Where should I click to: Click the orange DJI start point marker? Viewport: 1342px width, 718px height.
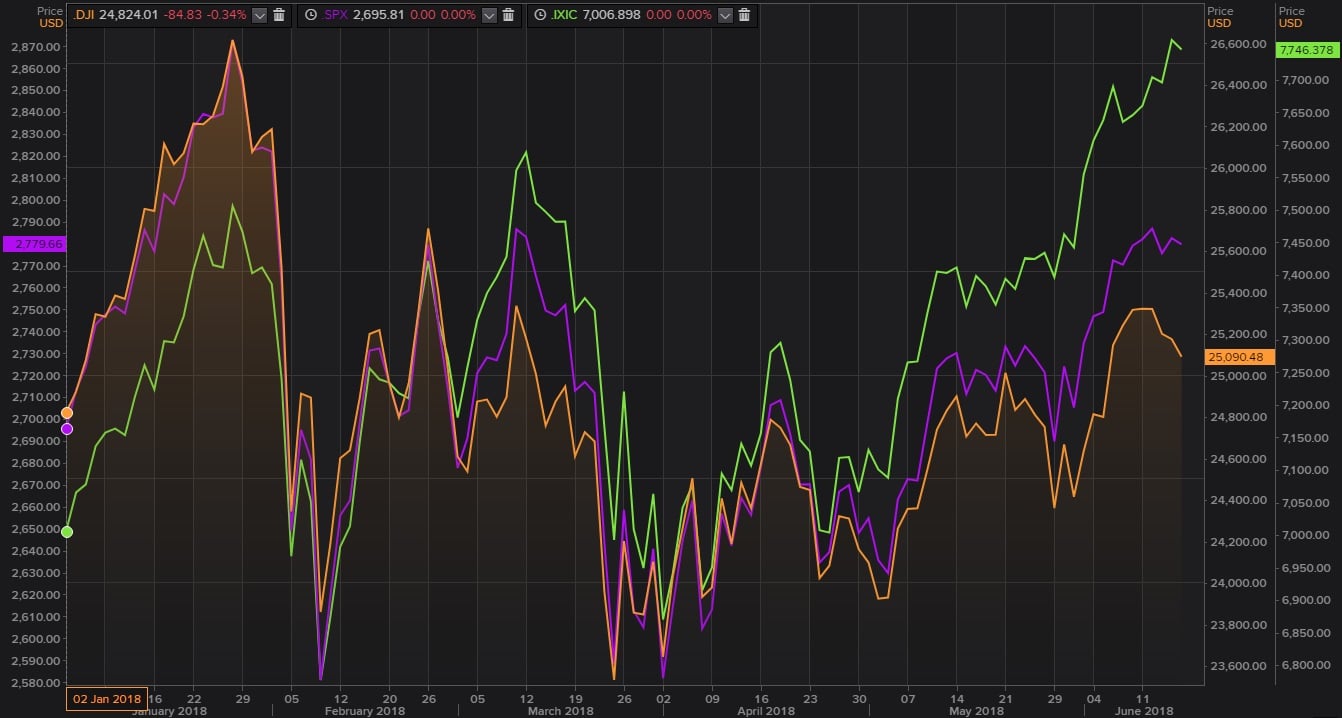(x=67, y=412)
